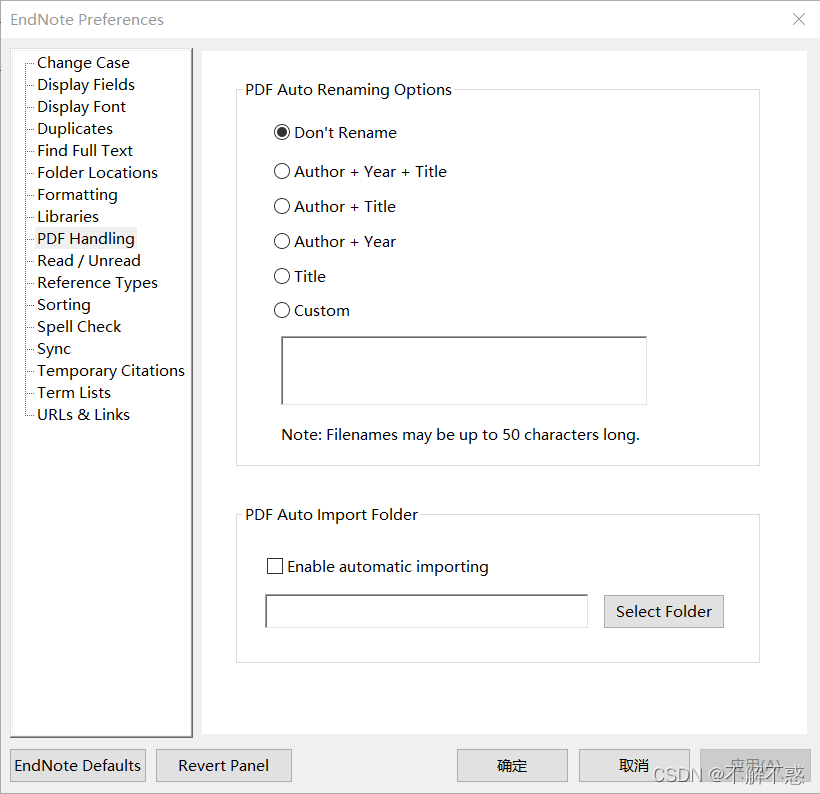
Task: Open Duplicates preferences
Action: (x=75, y=129)
